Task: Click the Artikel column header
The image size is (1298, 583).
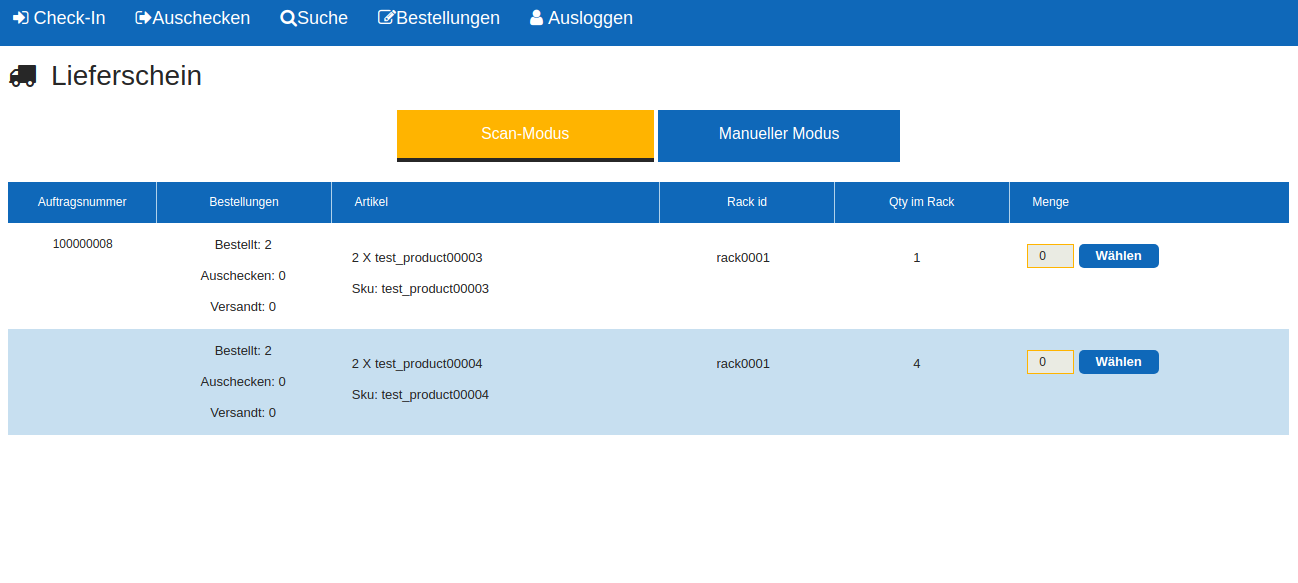Action: tap(371, 202)
